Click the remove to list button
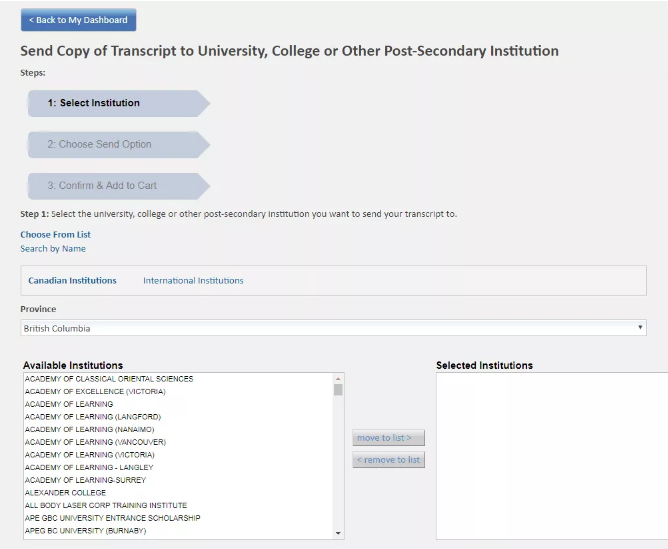 (x=388, y=460)
